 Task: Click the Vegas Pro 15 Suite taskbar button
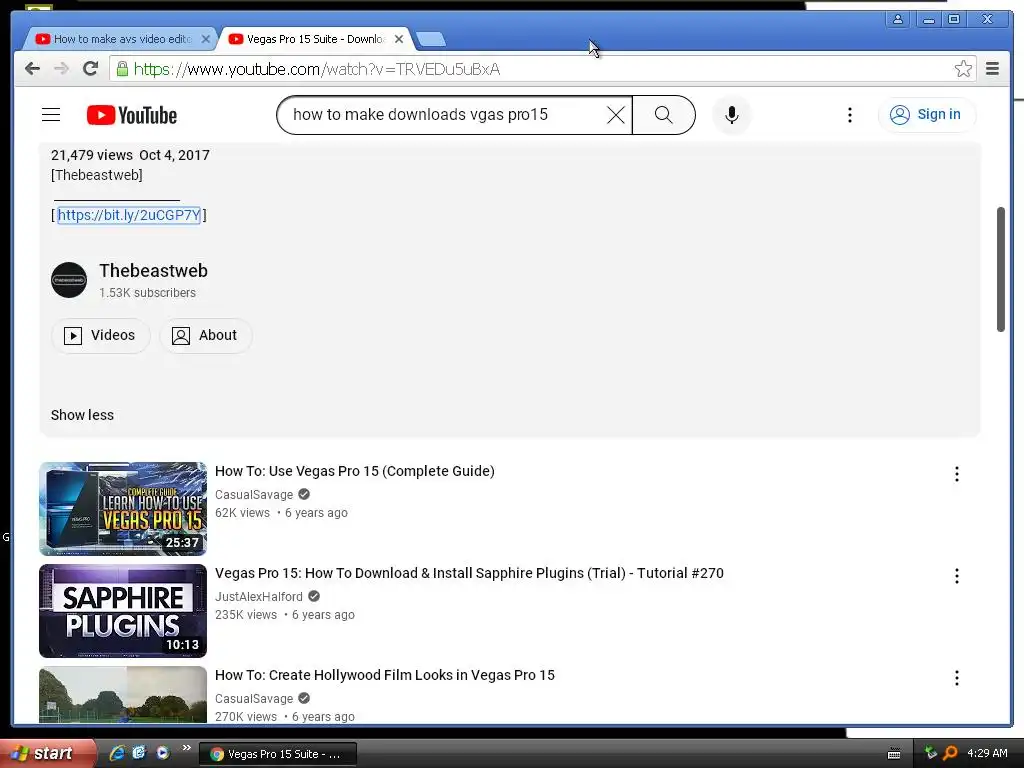(278, 754)
